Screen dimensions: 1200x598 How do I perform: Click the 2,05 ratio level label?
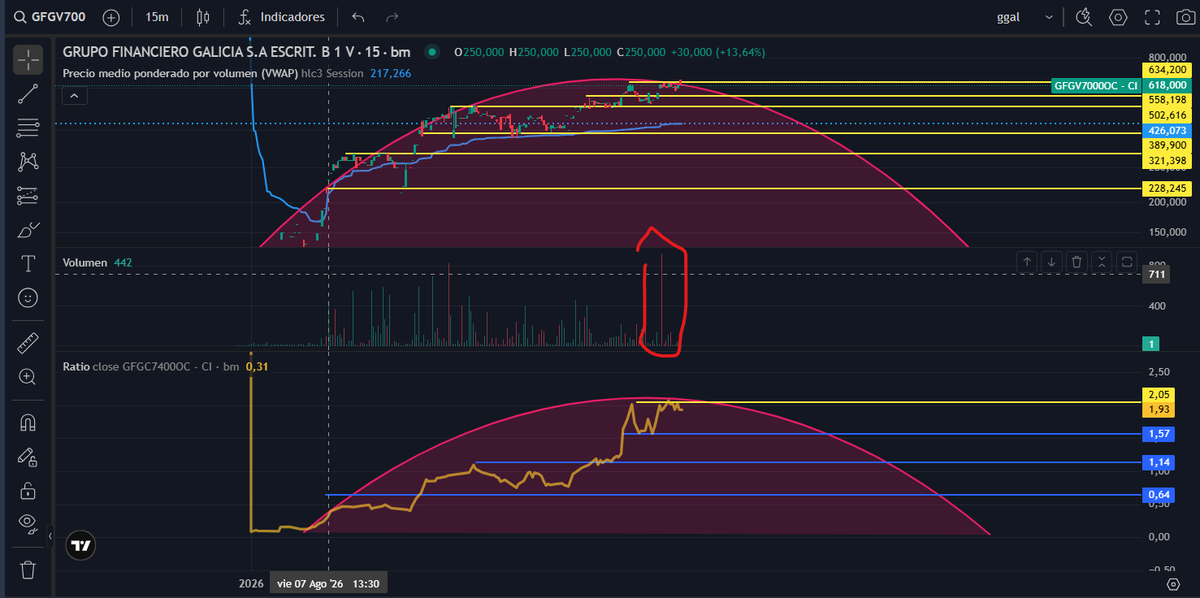1158,396
